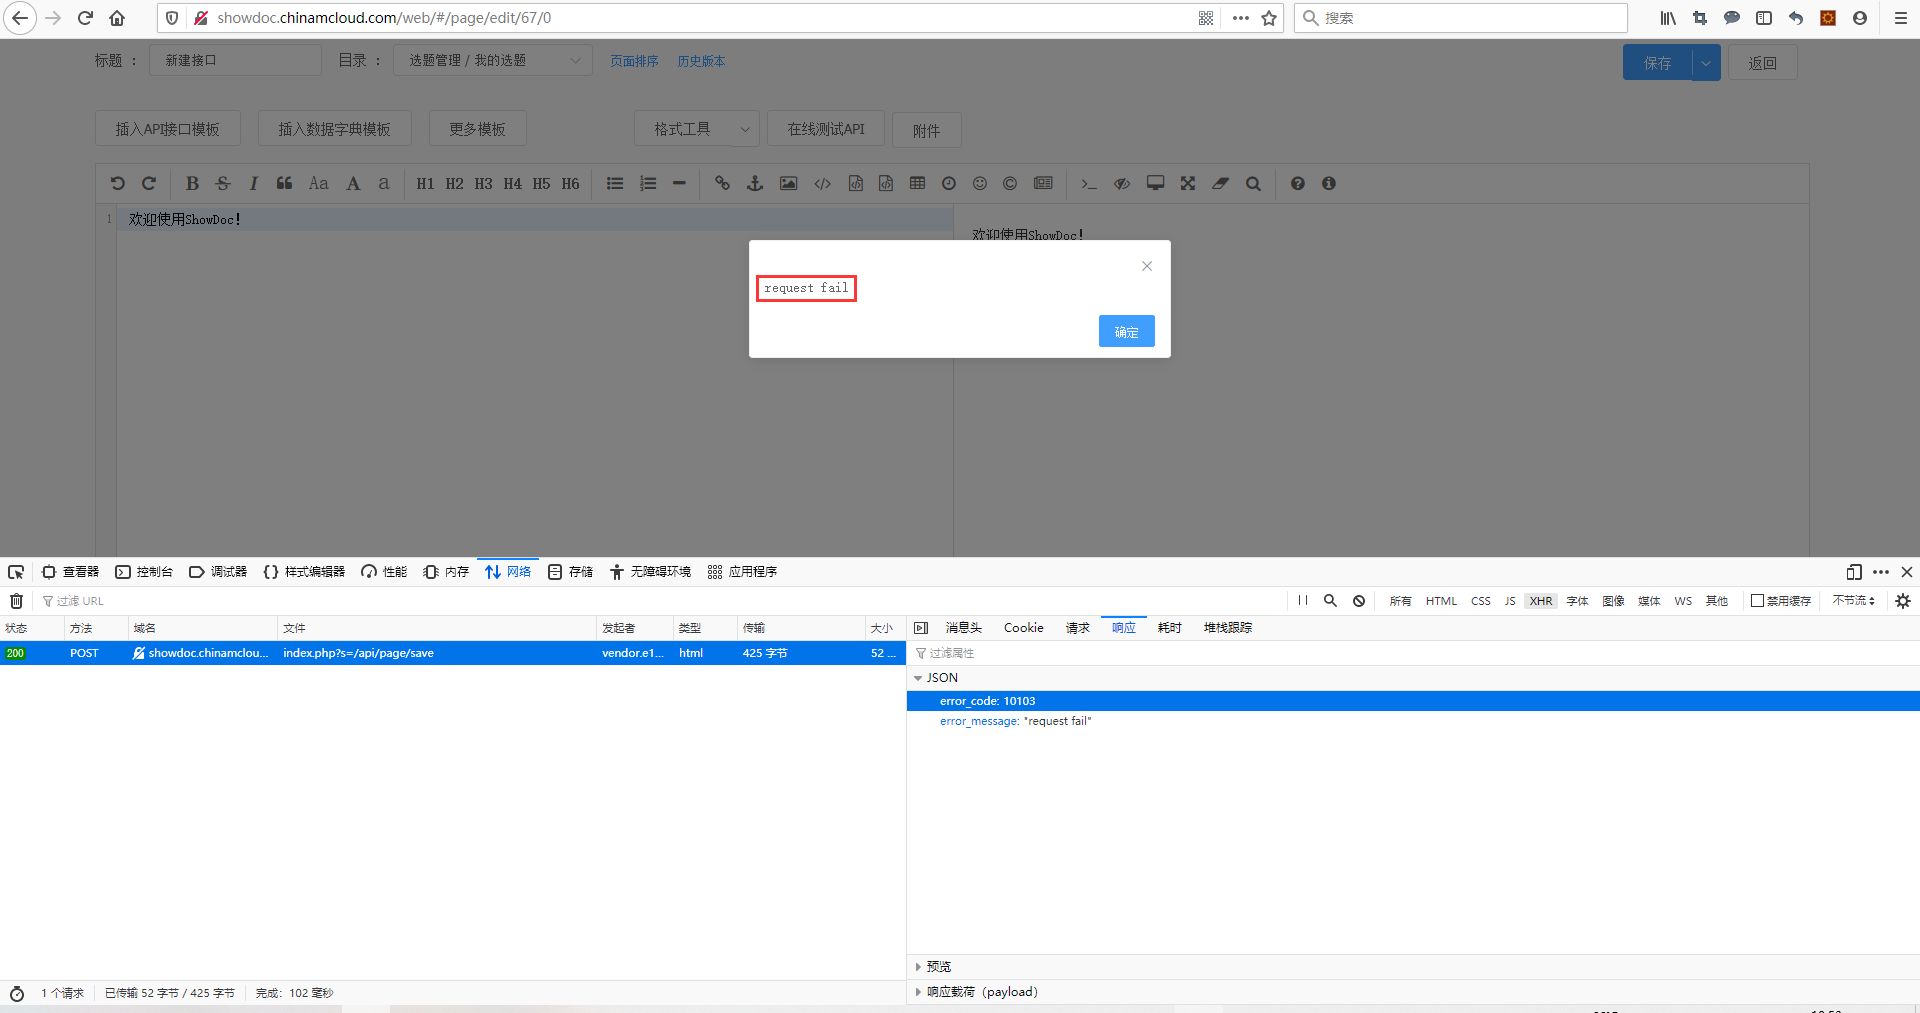Insert an ordered list
The image size is (1920, 1013).
648,183
